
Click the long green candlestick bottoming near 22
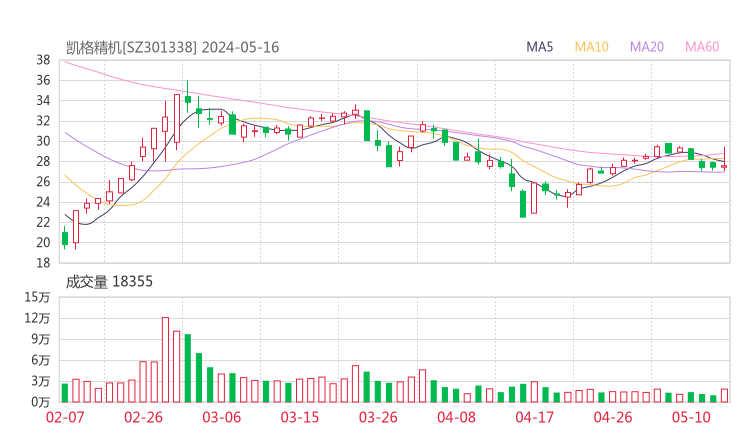pyautogui.click(x=523, y=204)
